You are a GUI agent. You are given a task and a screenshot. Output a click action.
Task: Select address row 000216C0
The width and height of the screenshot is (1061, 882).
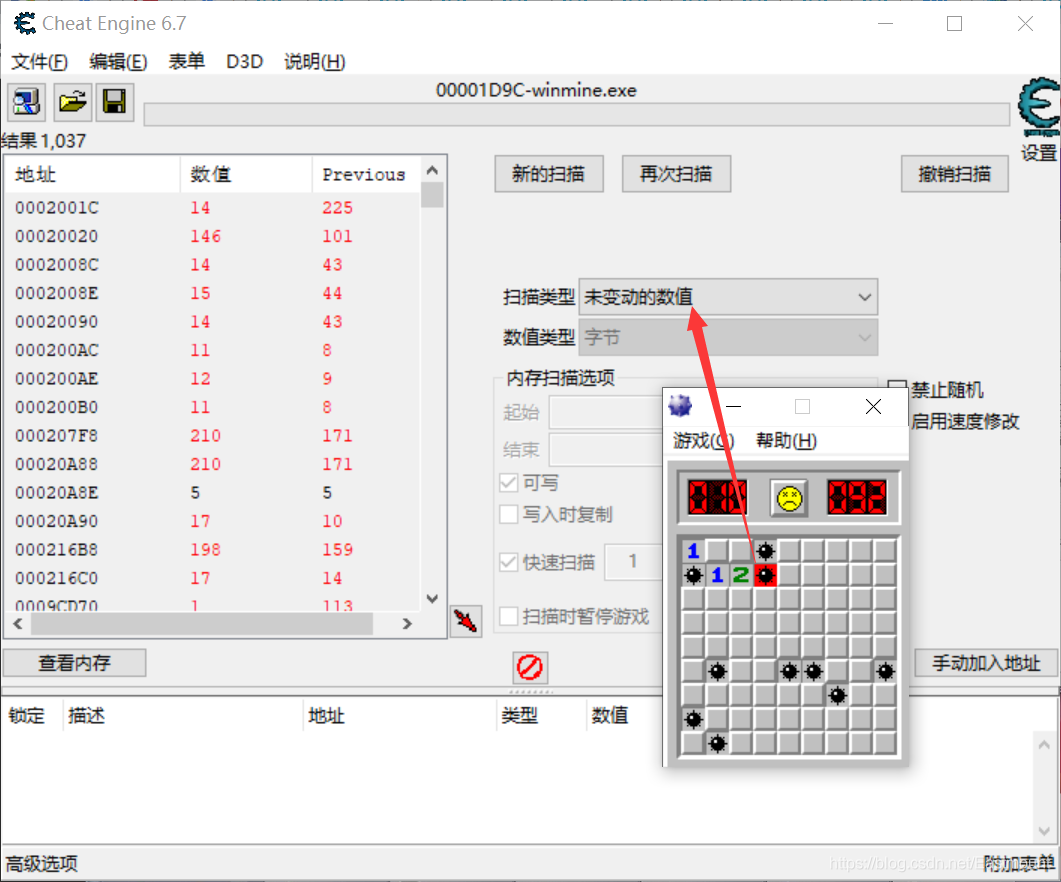(212, 578)
